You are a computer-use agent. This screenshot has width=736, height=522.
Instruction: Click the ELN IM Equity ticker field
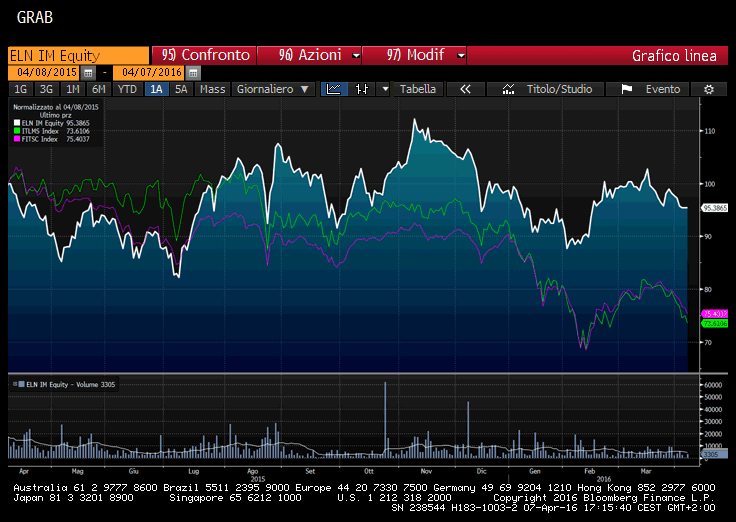(x=78, y=55)
